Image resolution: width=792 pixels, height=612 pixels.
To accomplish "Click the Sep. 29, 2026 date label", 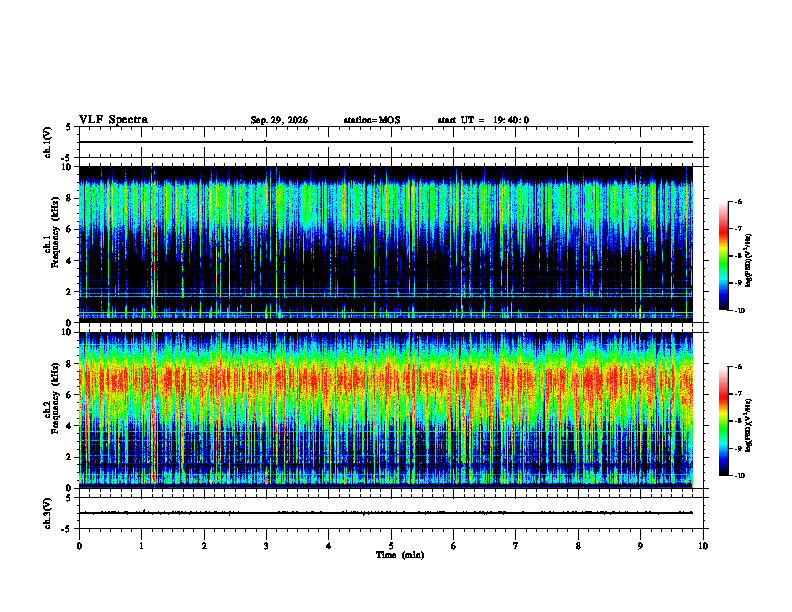I will click(279, 120).
